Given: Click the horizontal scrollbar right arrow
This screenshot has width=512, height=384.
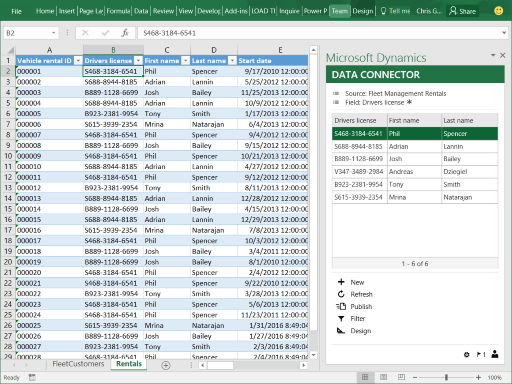Looking at the screenshot, I should (303, 365).
